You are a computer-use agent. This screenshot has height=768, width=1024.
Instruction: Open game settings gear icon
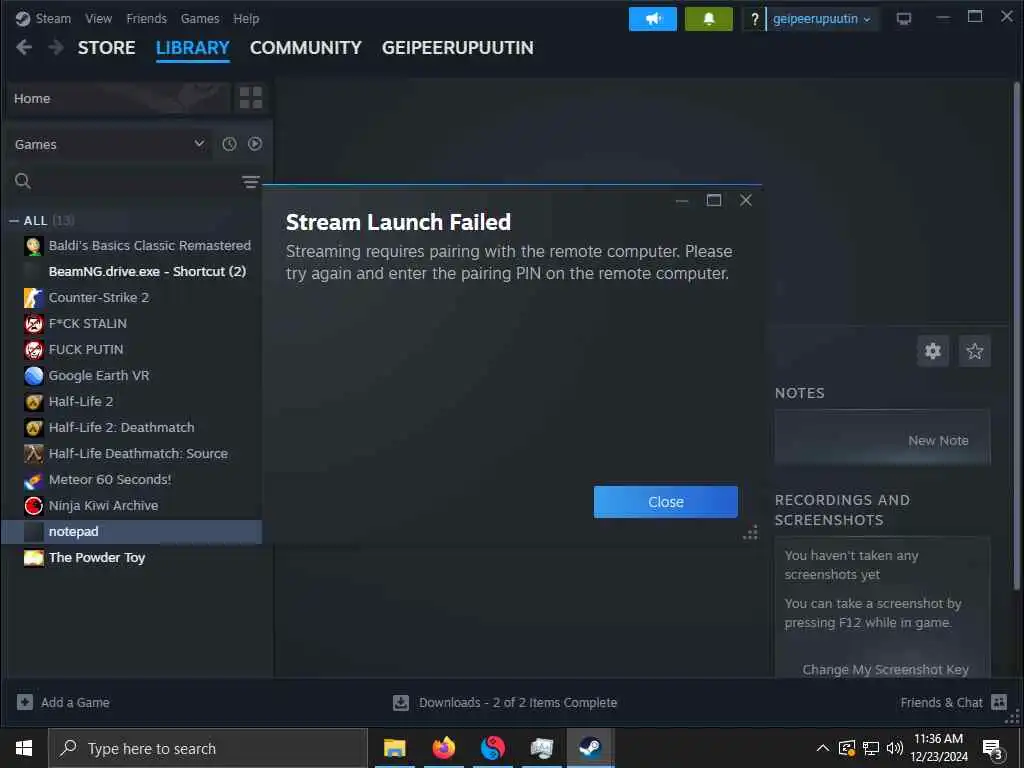click(x=933, y=351)
